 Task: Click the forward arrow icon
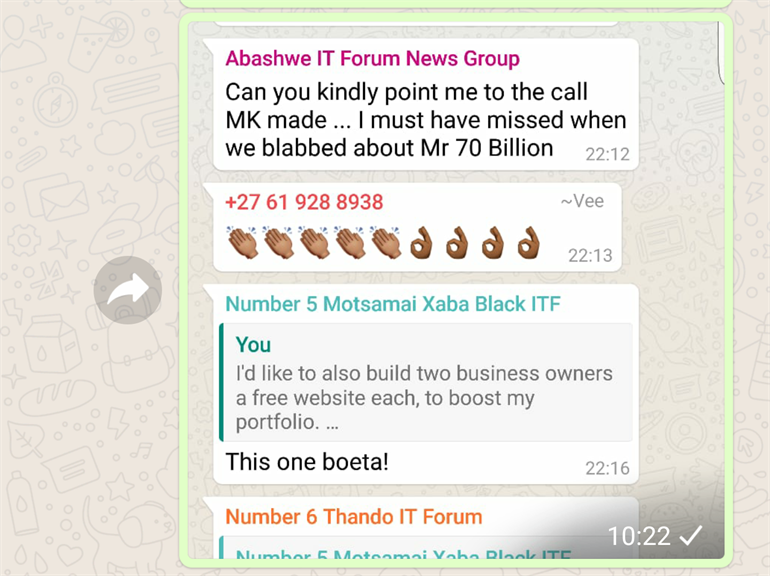pos(128,290)
